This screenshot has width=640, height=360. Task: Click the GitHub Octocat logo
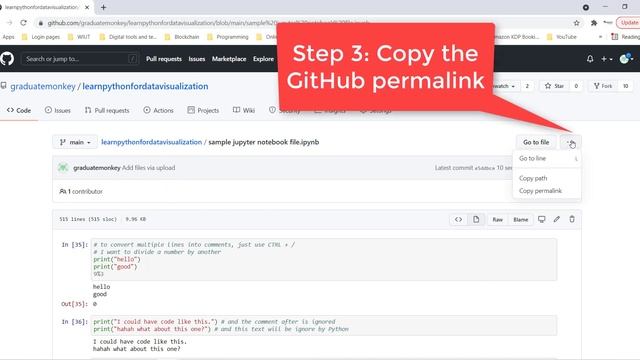click(x=7, y=59)
